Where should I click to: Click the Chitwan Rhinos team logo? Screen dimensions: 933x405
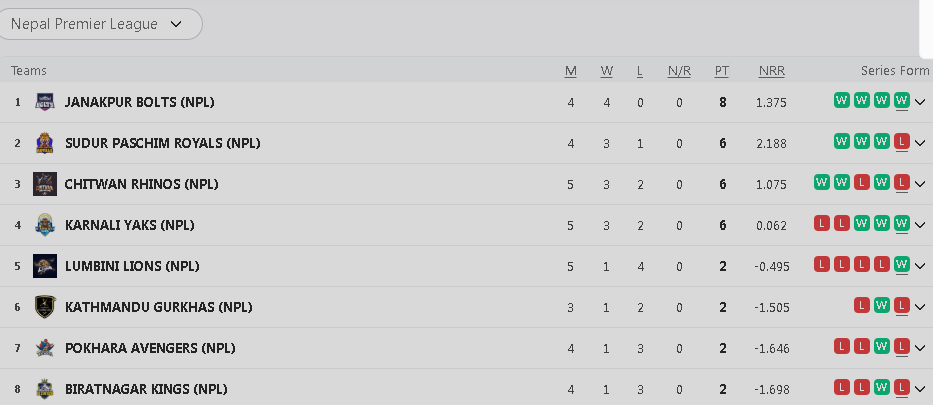pos(44,184)
